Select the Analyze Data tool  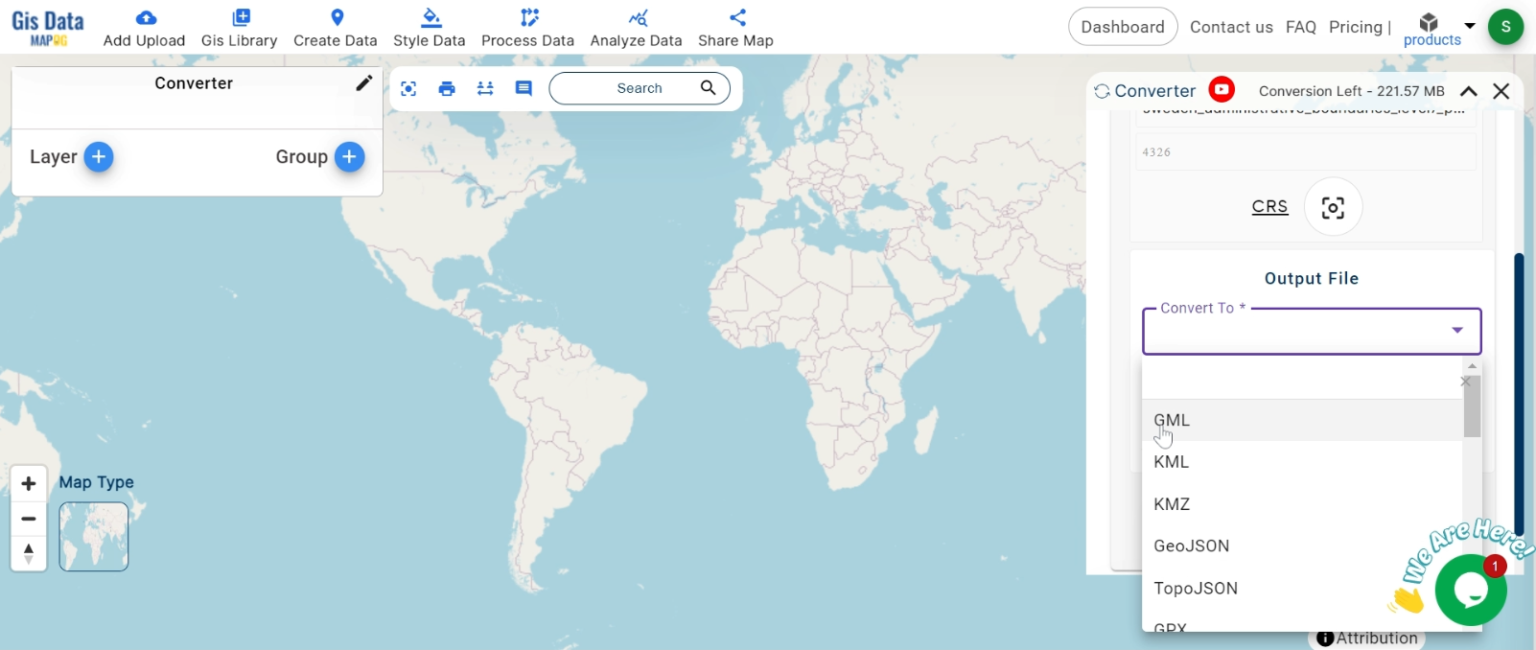point(636,27)
